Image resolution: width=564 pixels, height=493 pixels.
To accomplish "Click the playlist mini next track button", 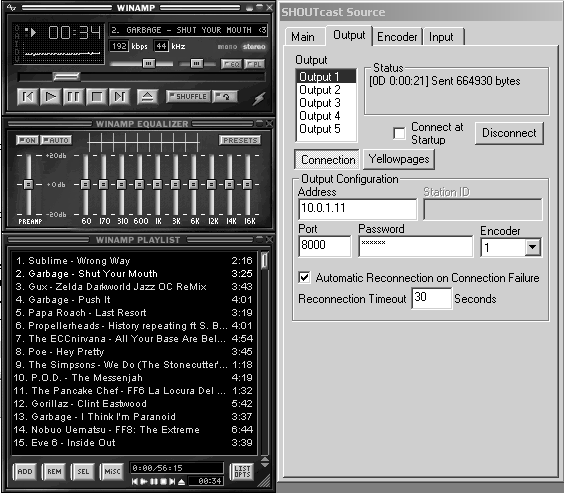I will [172, 481].
